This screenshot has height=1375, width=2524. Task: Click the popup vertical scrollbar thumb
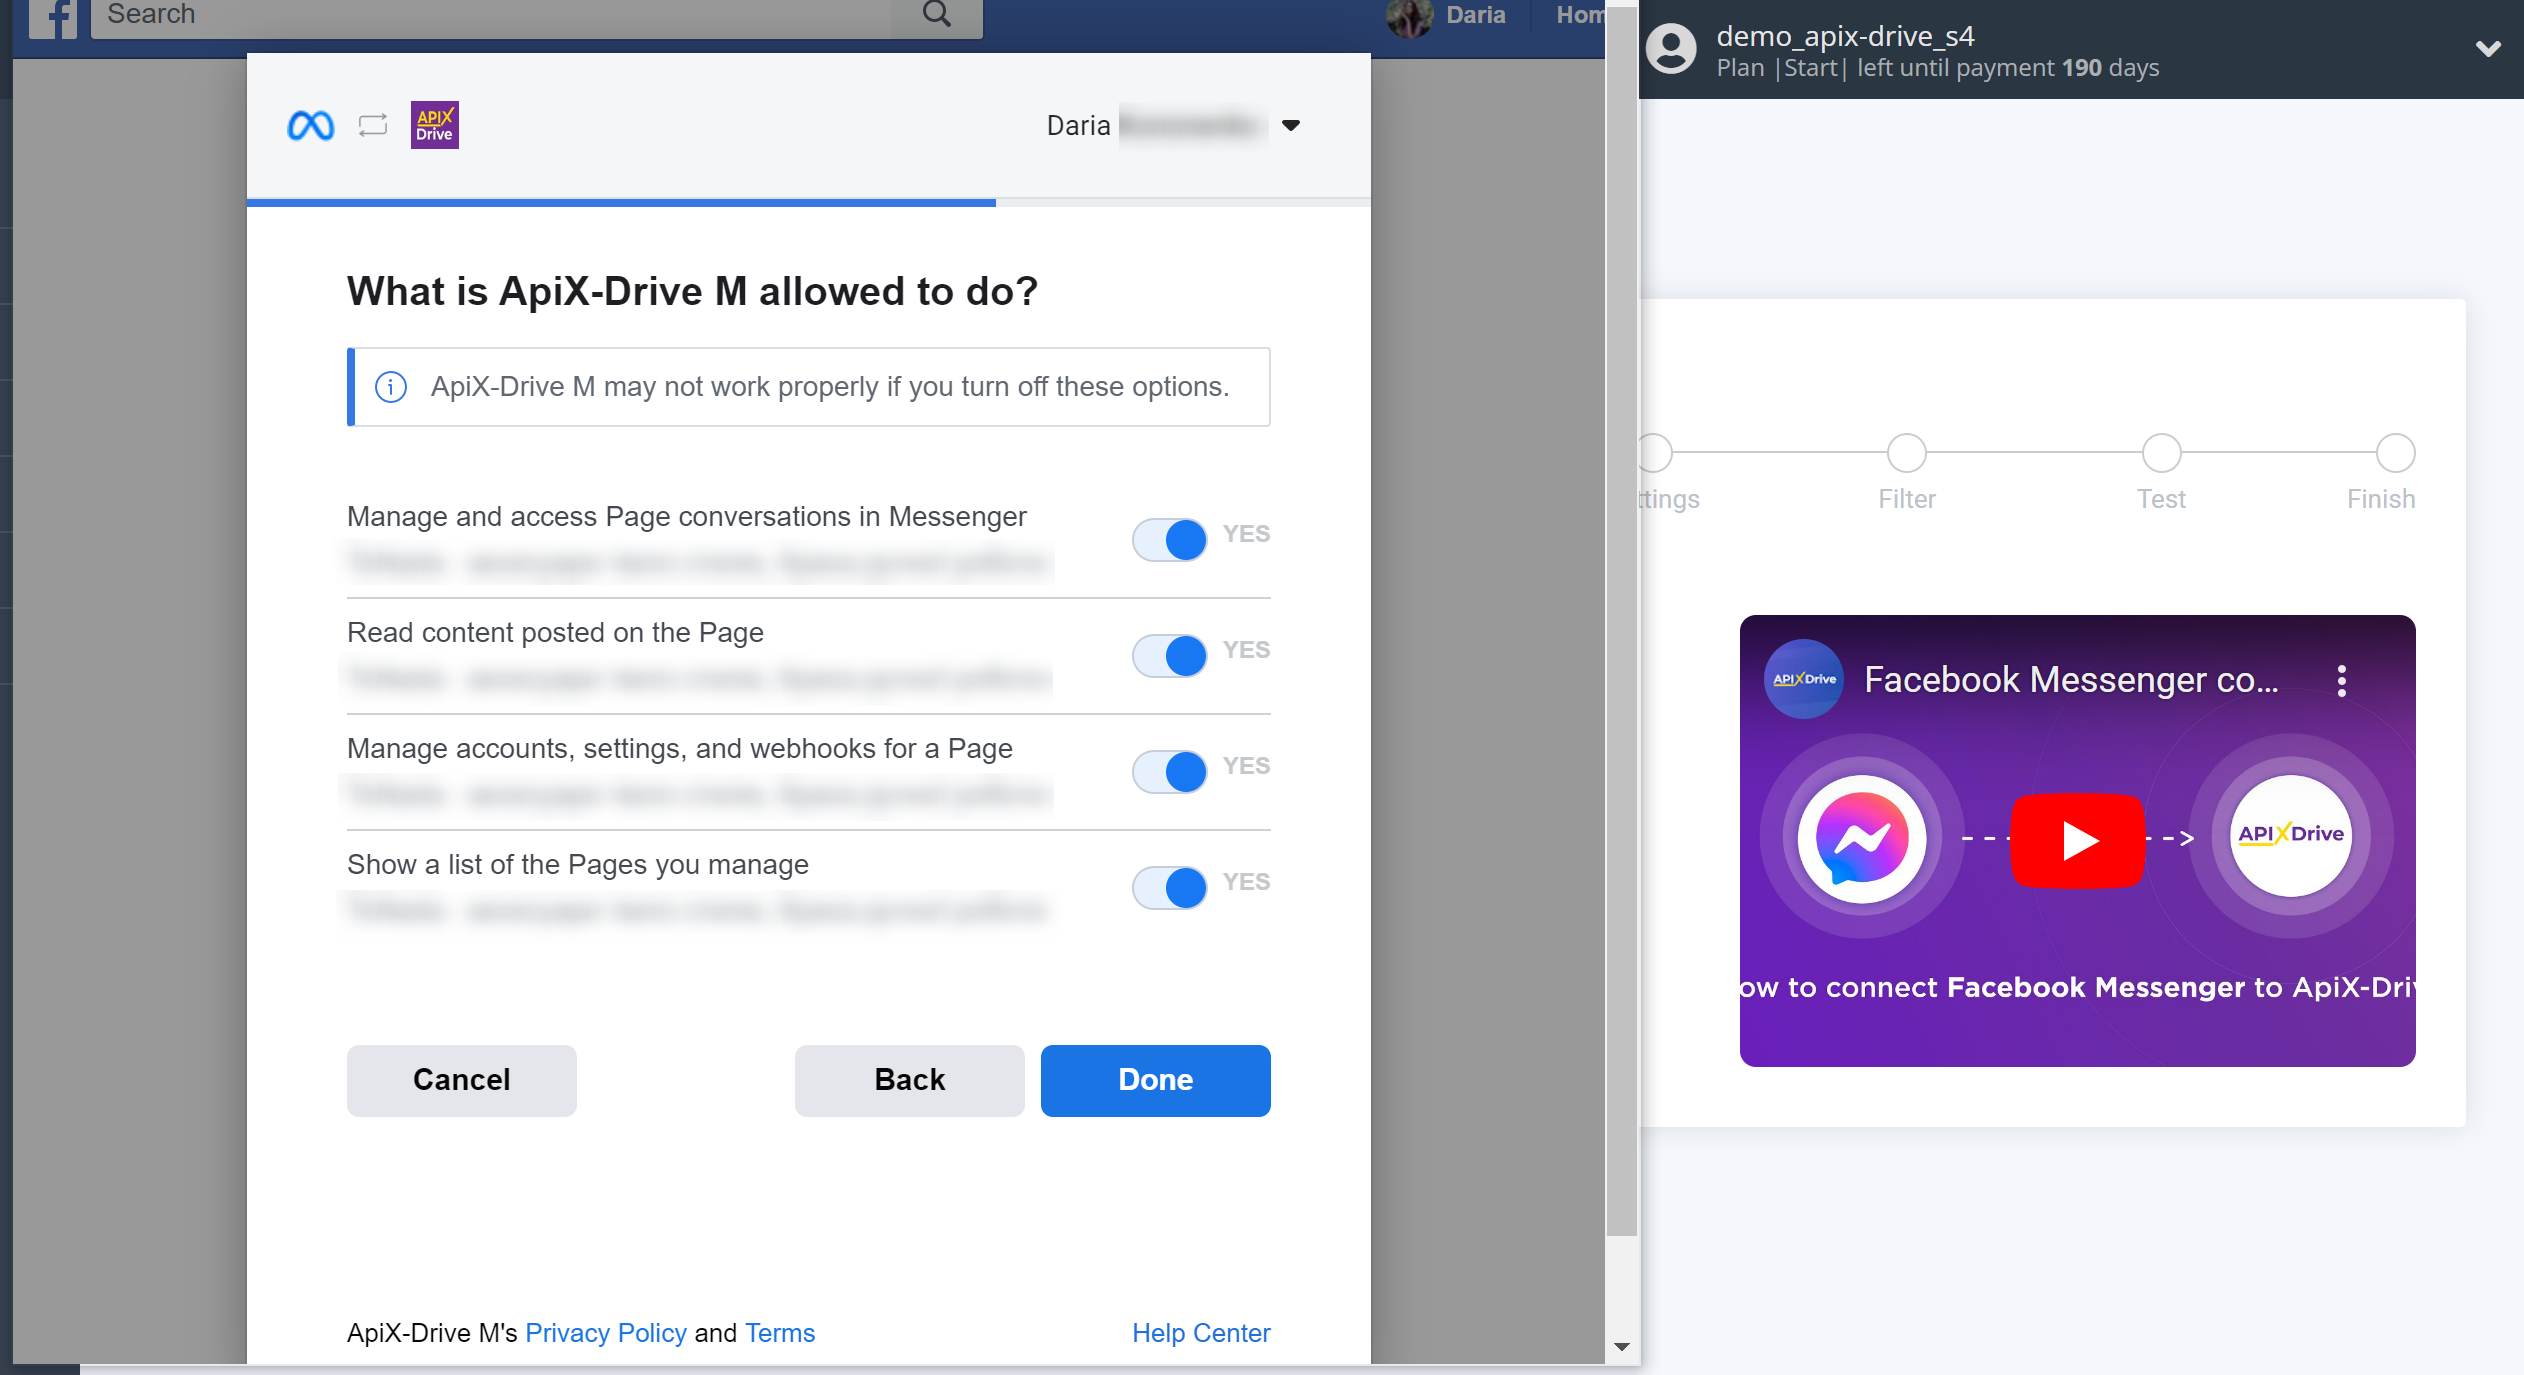pos(1622,620)
